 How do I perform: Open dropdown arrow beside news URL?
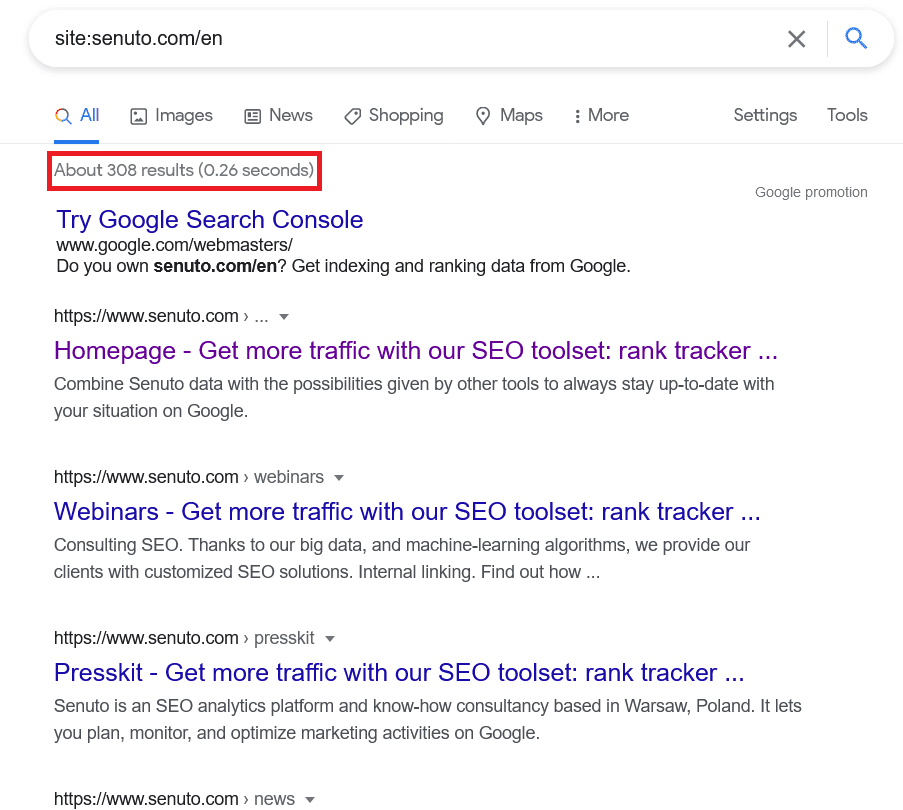coord(310,799)
